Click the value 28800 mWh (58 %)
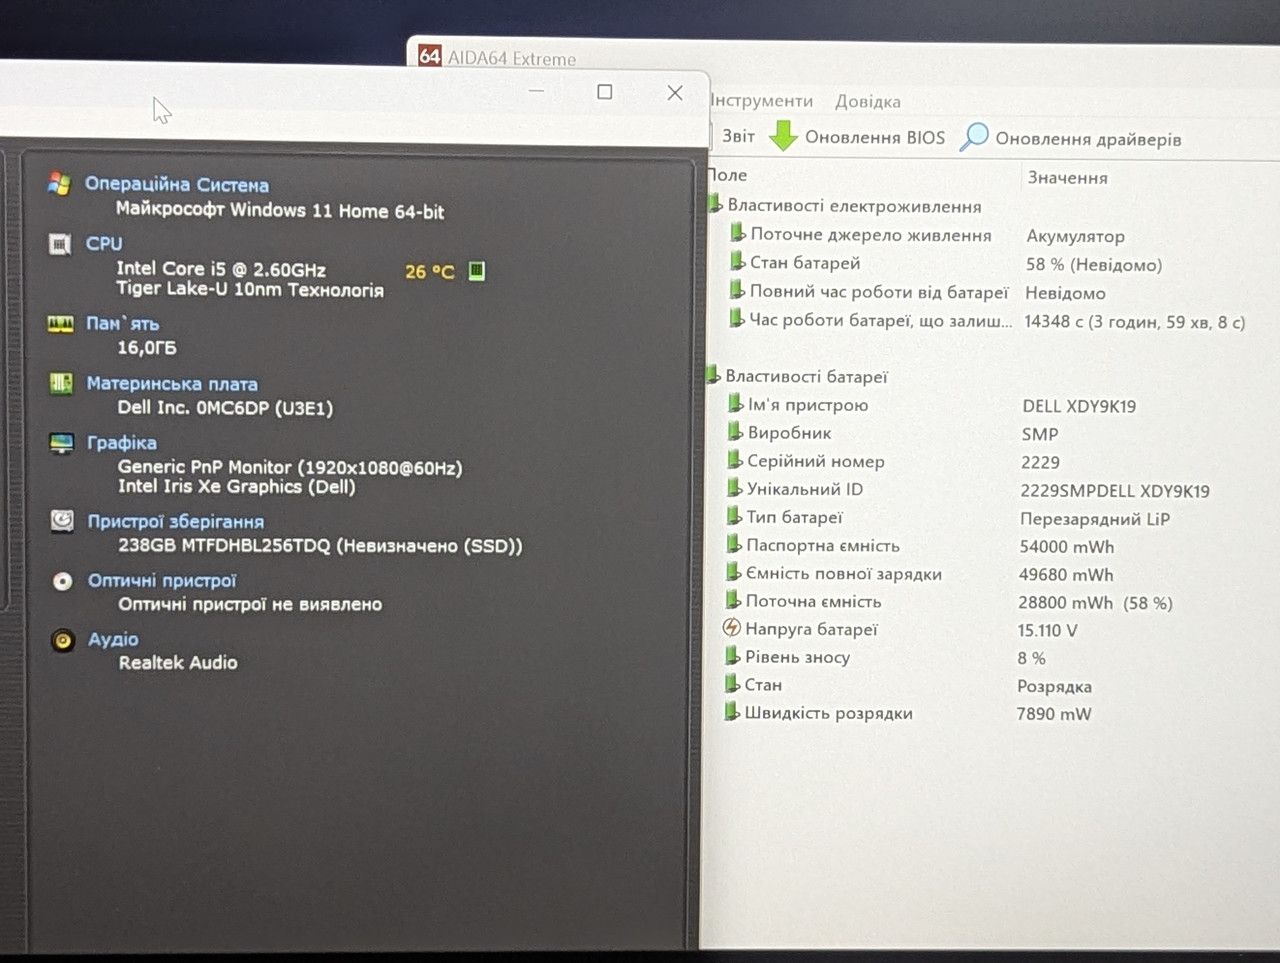Image resolution: width=1280 pixels, height=963 pixels. (x=1095, y=602)
